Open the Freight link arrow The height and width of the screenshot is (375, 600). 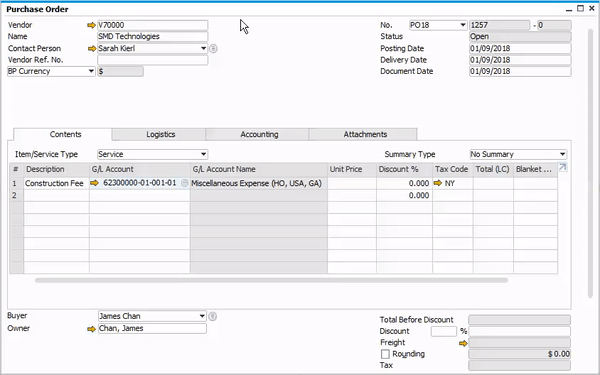pyautogui.click(x=463, y=343)
